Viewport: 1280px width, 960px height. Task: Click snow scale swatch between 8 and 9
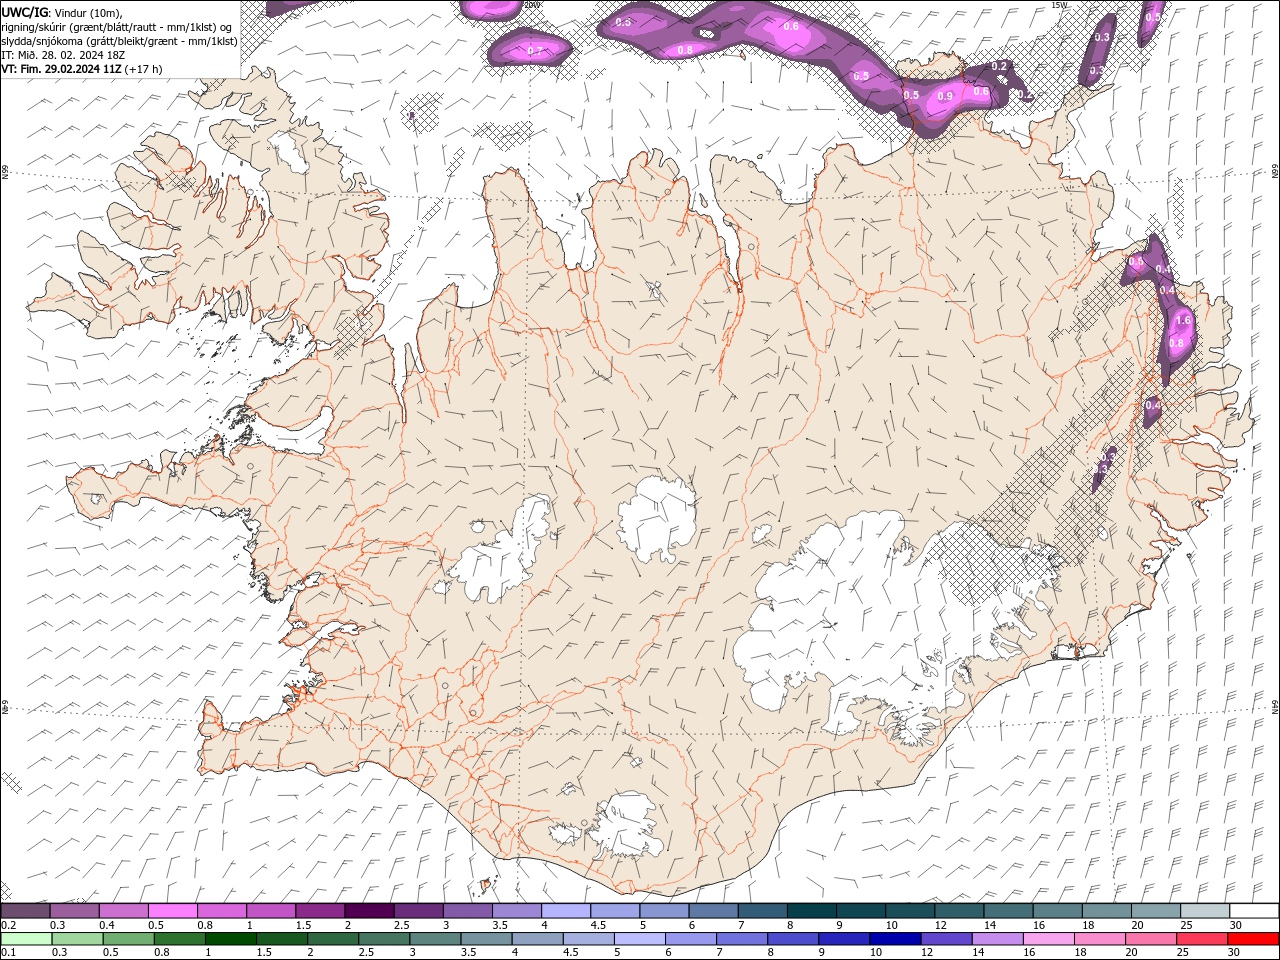point(810,910)
